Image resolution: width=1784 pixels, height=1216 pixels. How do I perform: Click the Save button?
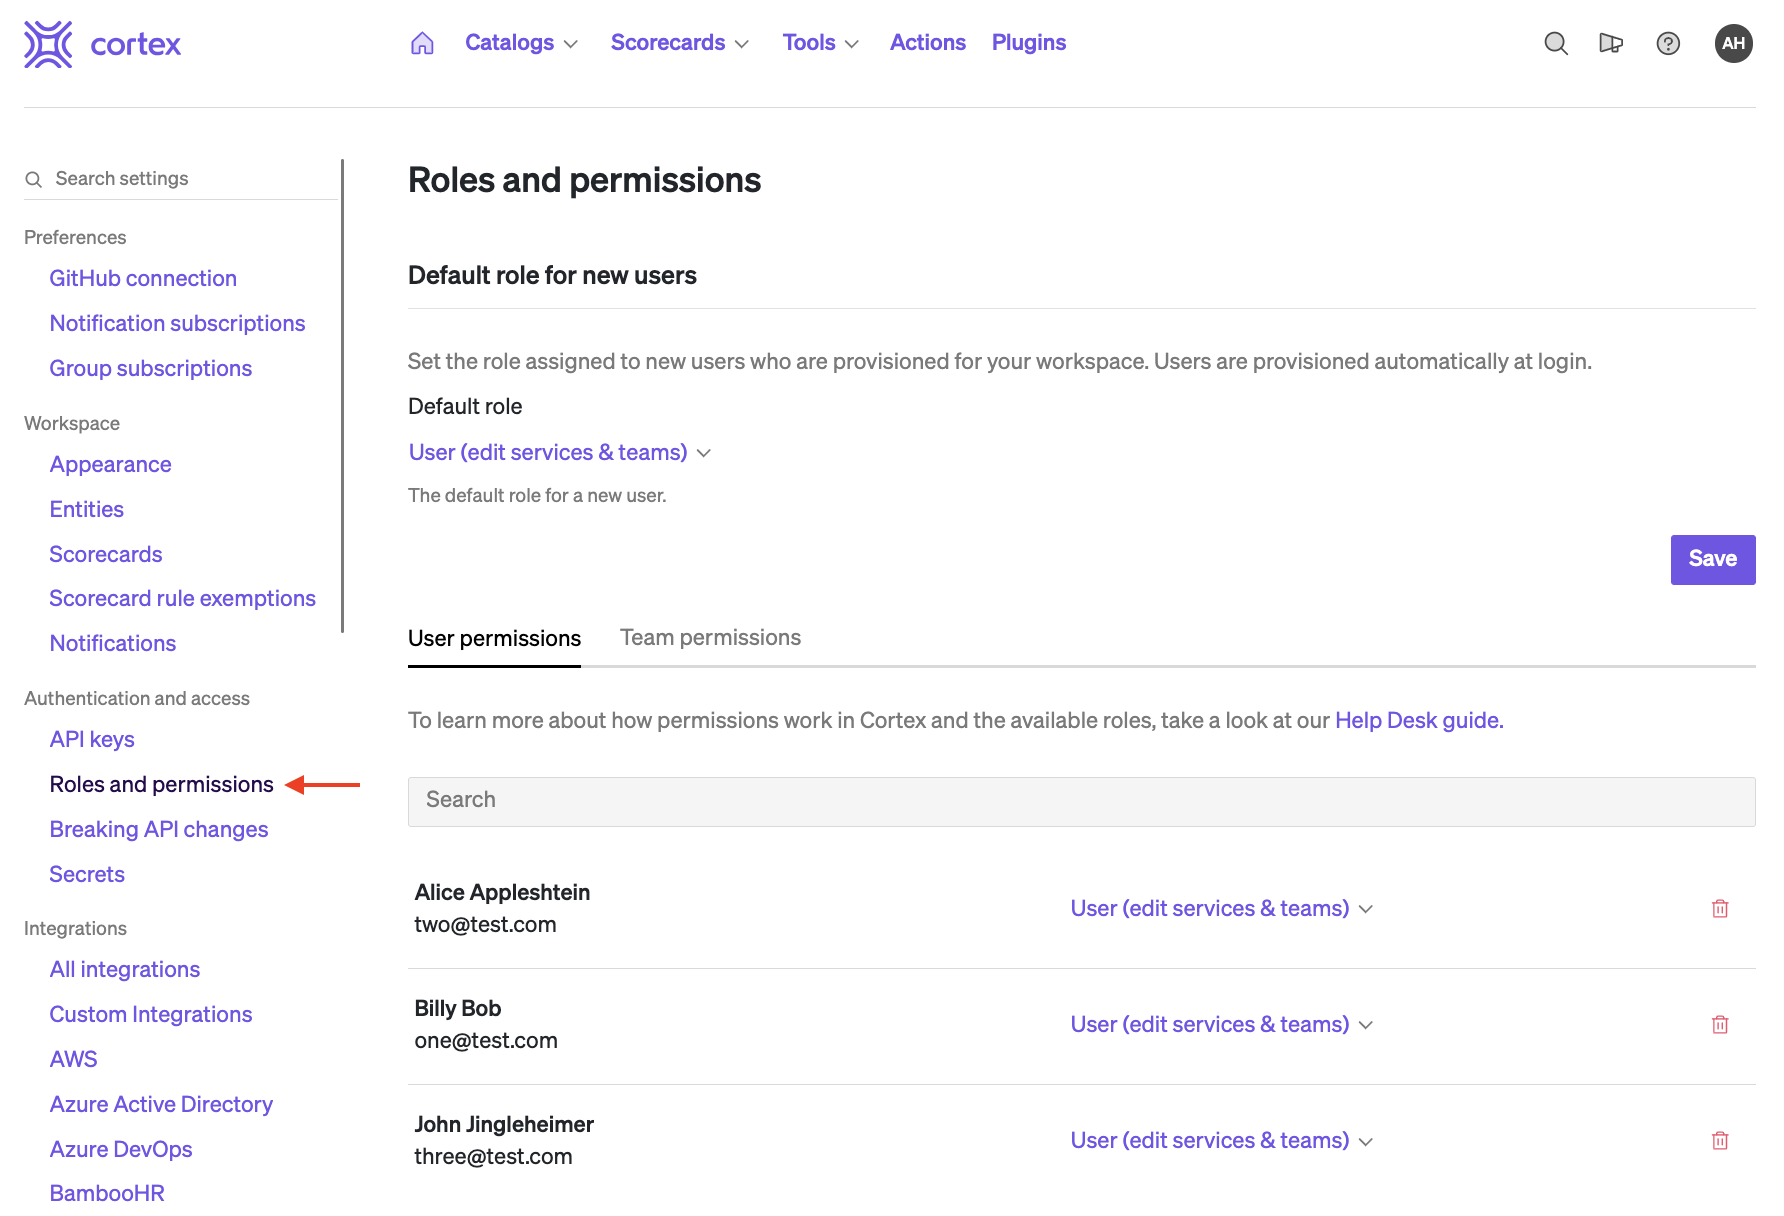pyautogui.click(x=1712, y=559)
